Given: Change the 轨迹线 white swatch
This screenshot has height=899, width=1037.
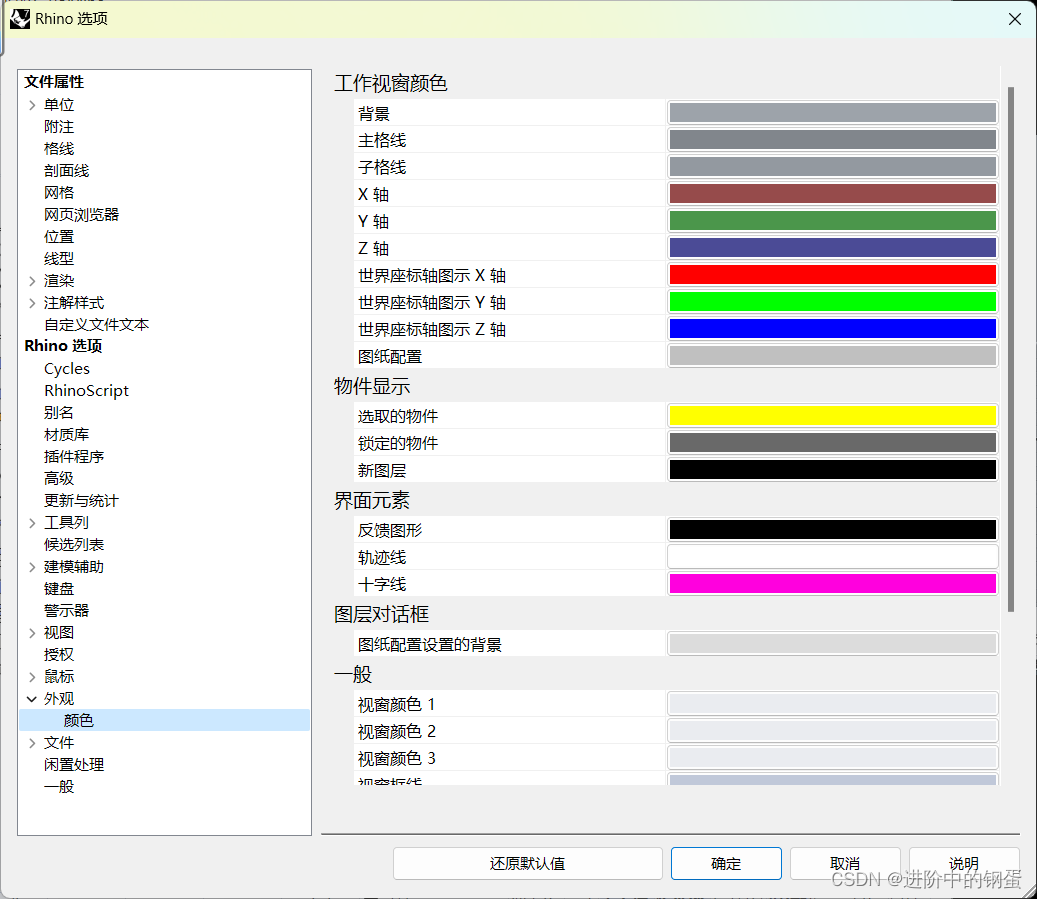Looking at the screenshot, I should 833,556.
